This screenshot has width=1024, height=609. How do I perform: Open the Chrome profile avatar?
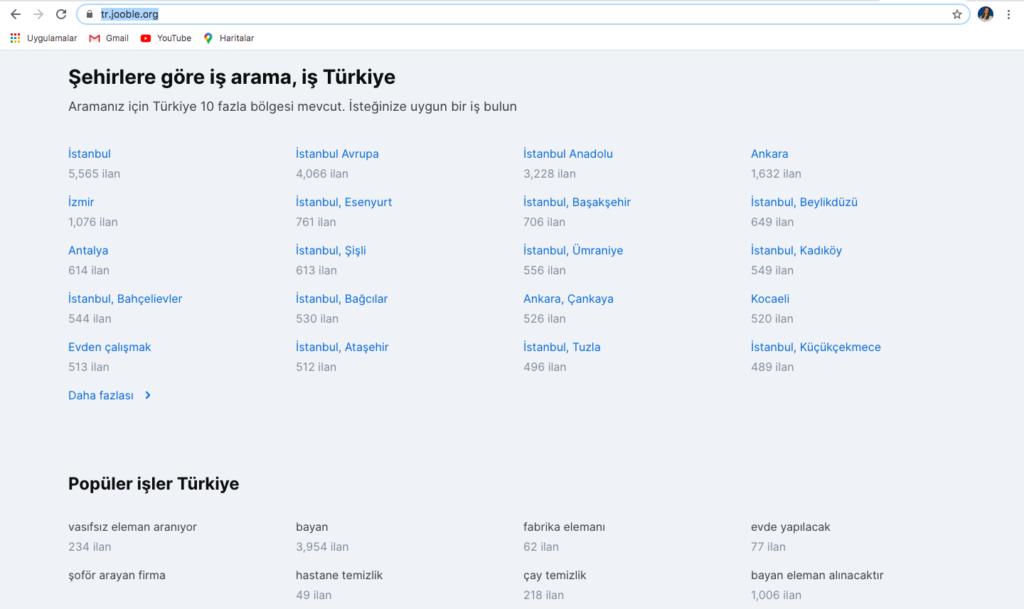coord(985,14)
